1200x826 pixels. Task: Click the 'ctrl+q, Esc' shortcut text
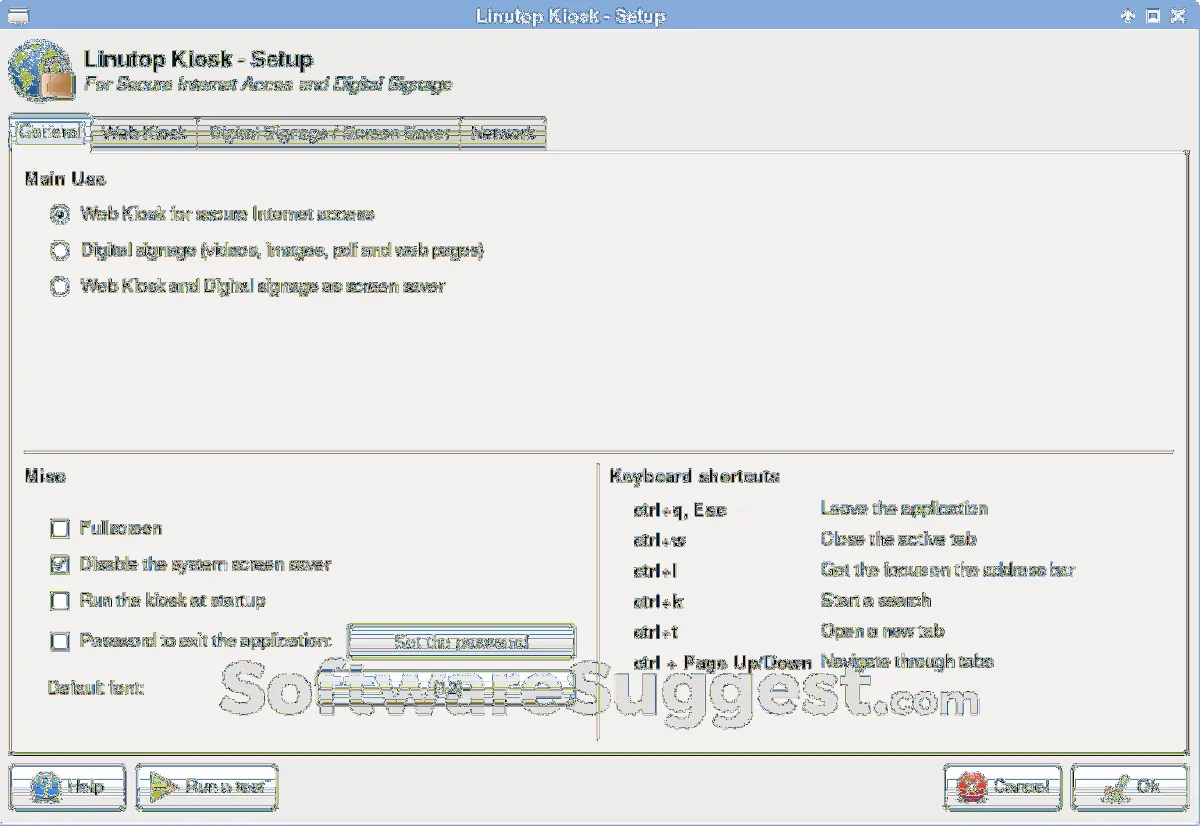(680, 510)
